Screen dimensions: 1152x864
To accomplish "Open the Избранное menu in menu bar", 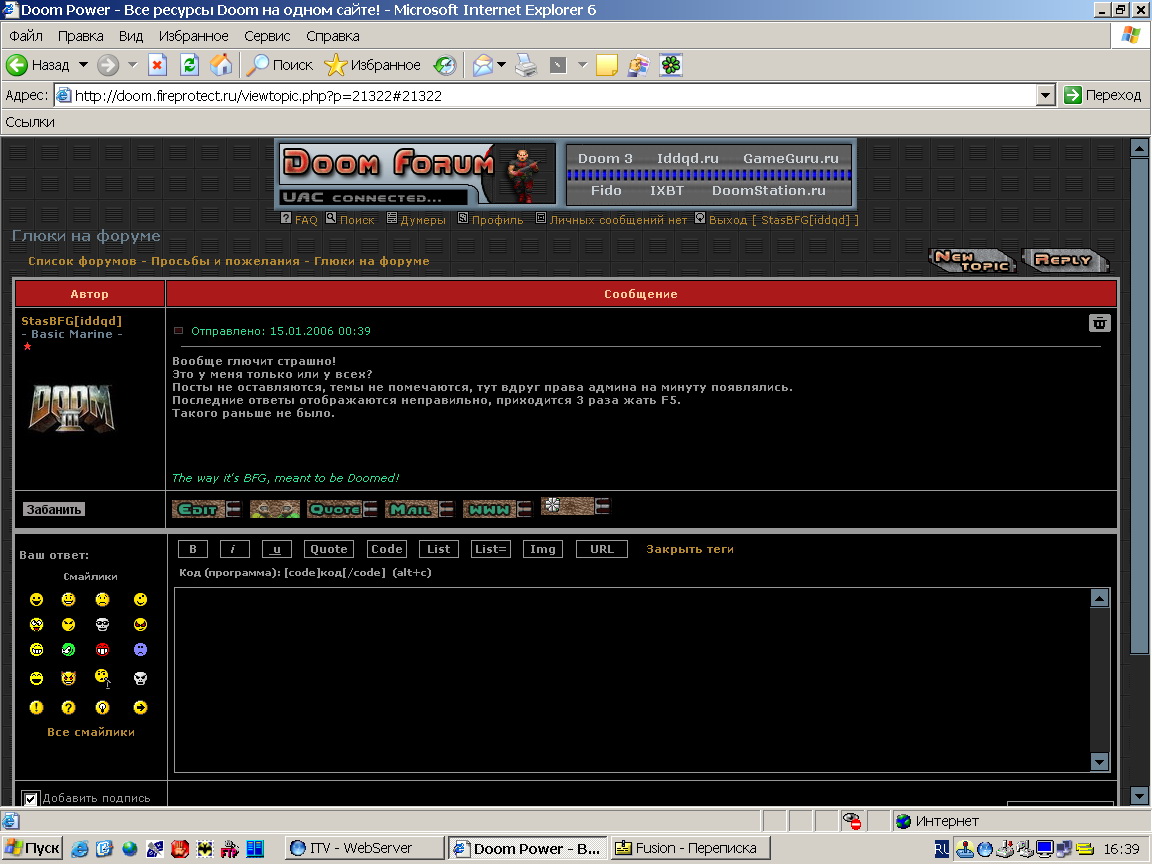I will (x=193, y=36).
